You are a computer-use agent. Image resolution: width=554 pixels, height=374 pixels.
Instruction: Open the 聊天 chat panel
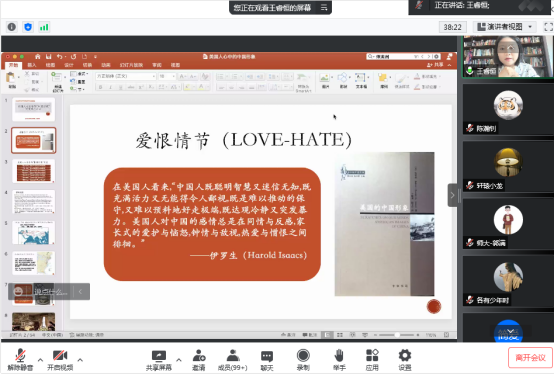267,356
